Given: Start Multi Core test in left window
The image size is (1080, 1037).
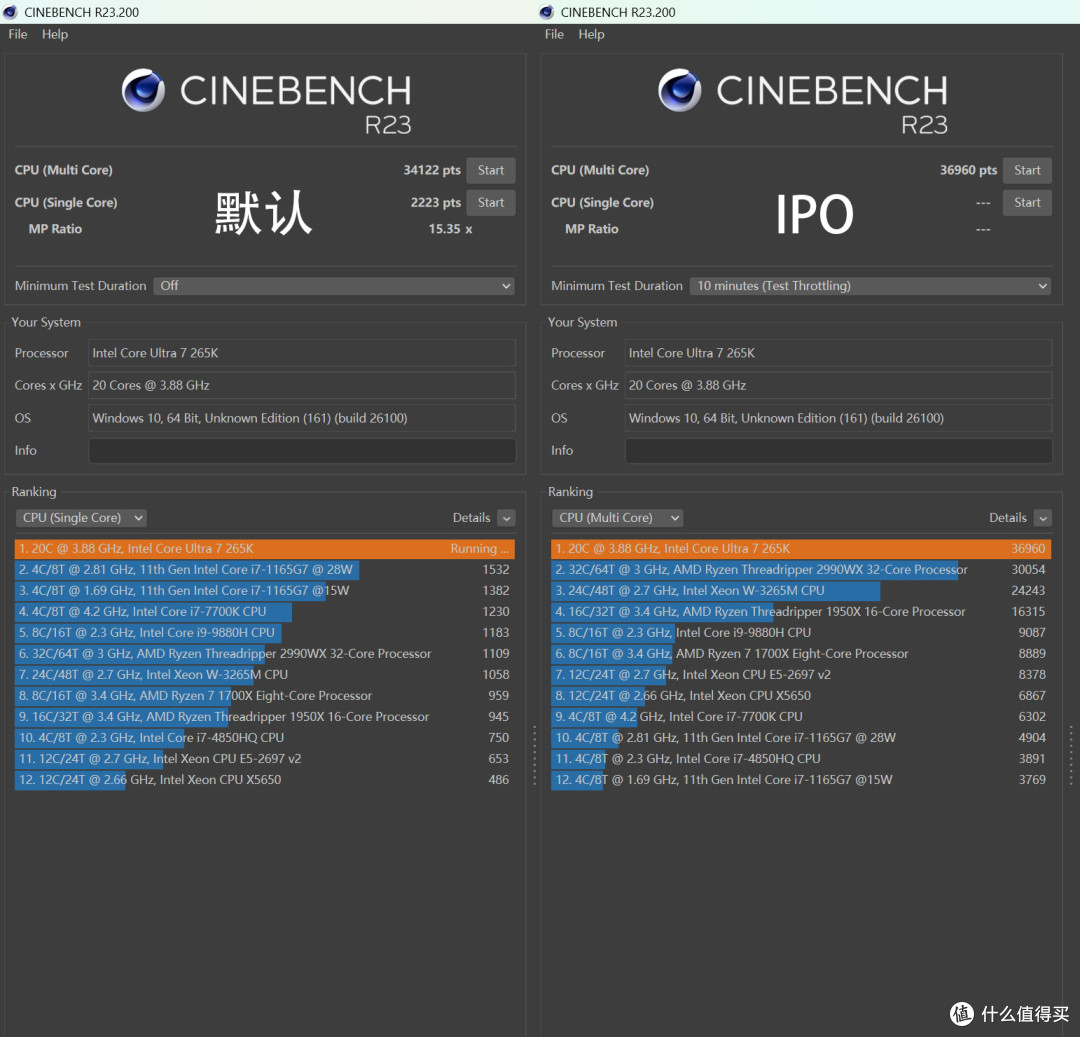Looking at the screenshot, I should (490, 170).
